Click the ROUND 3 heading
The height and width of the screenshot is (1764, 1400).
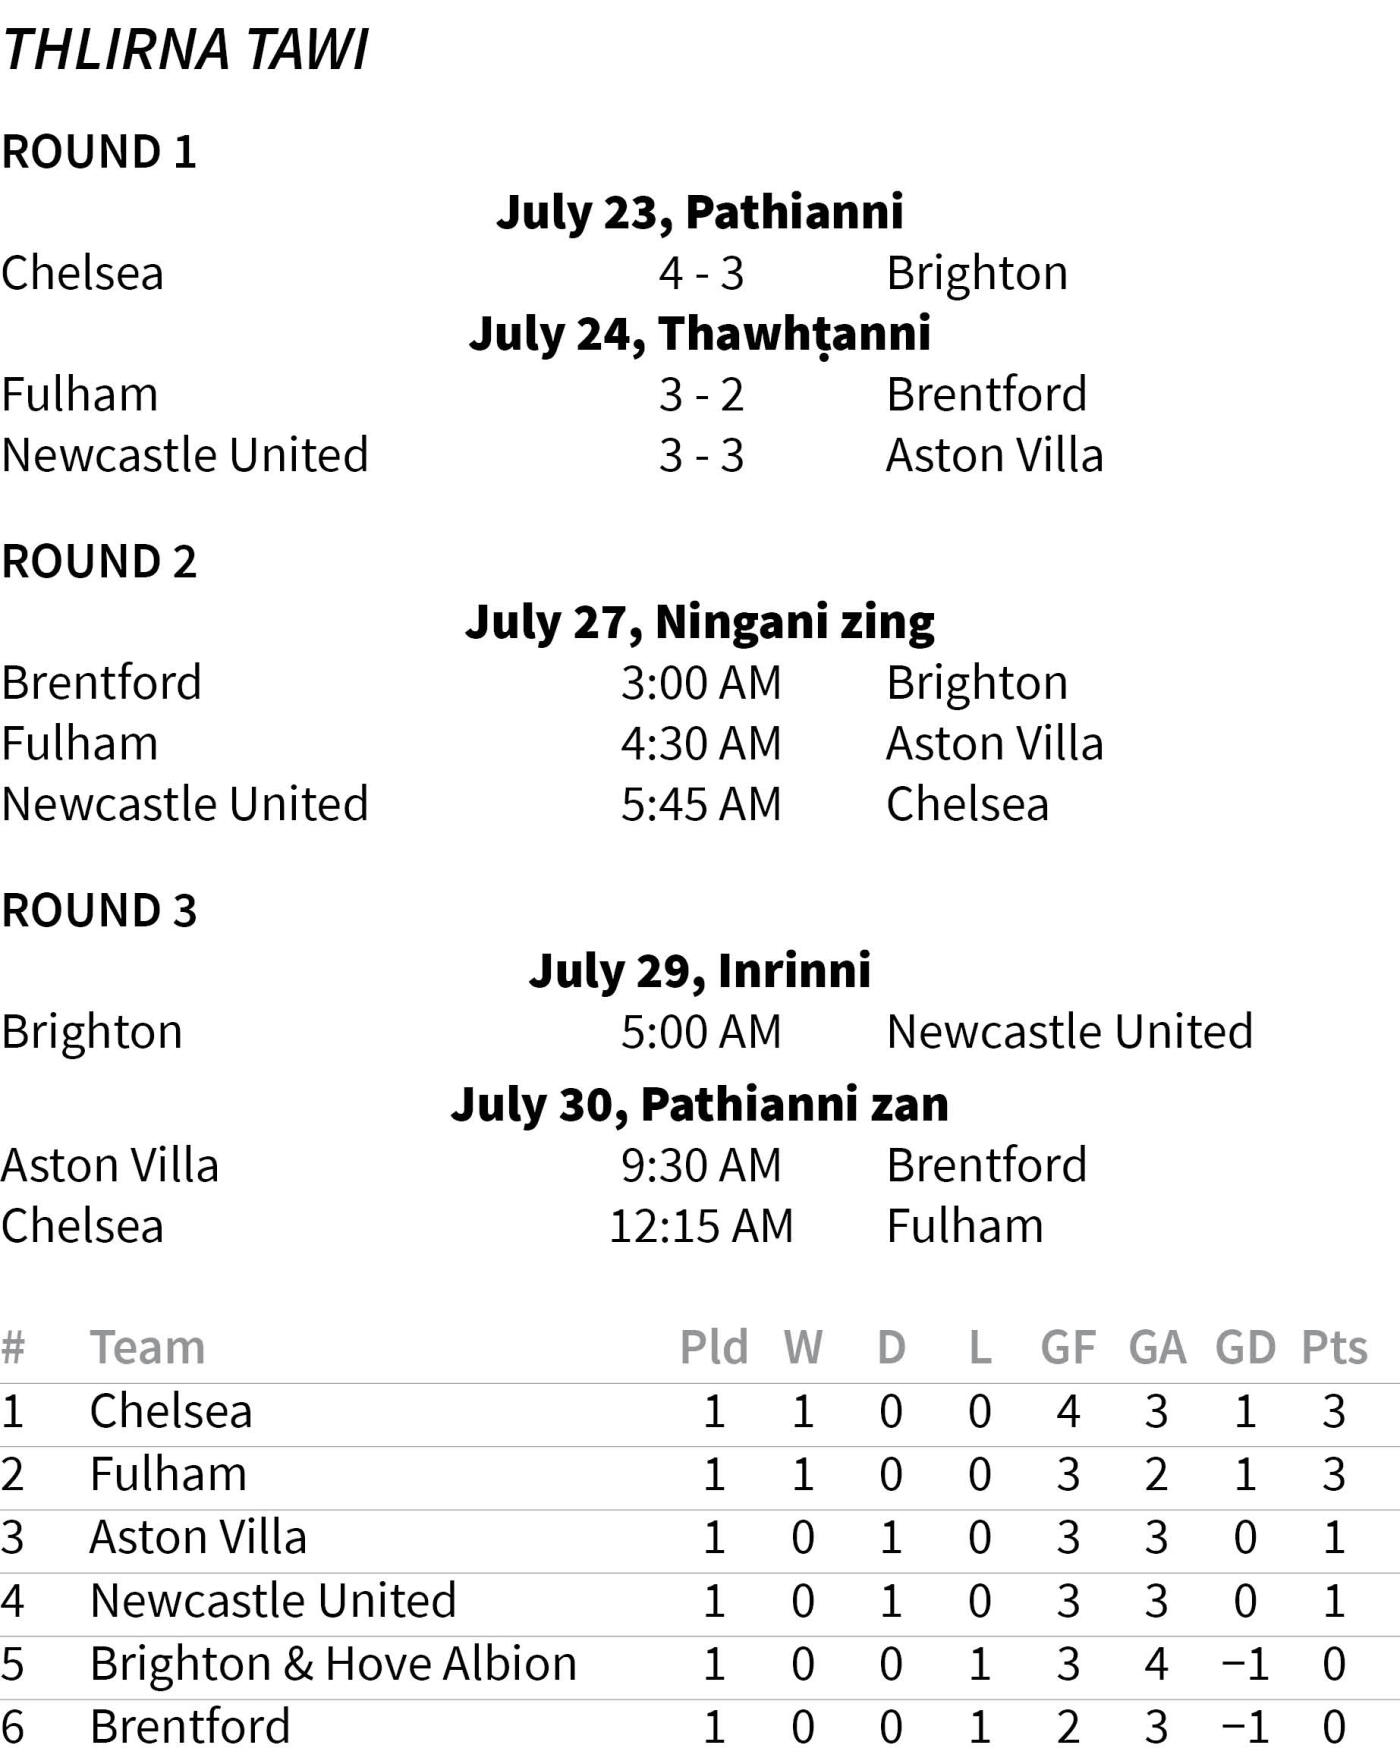point(99,911)
